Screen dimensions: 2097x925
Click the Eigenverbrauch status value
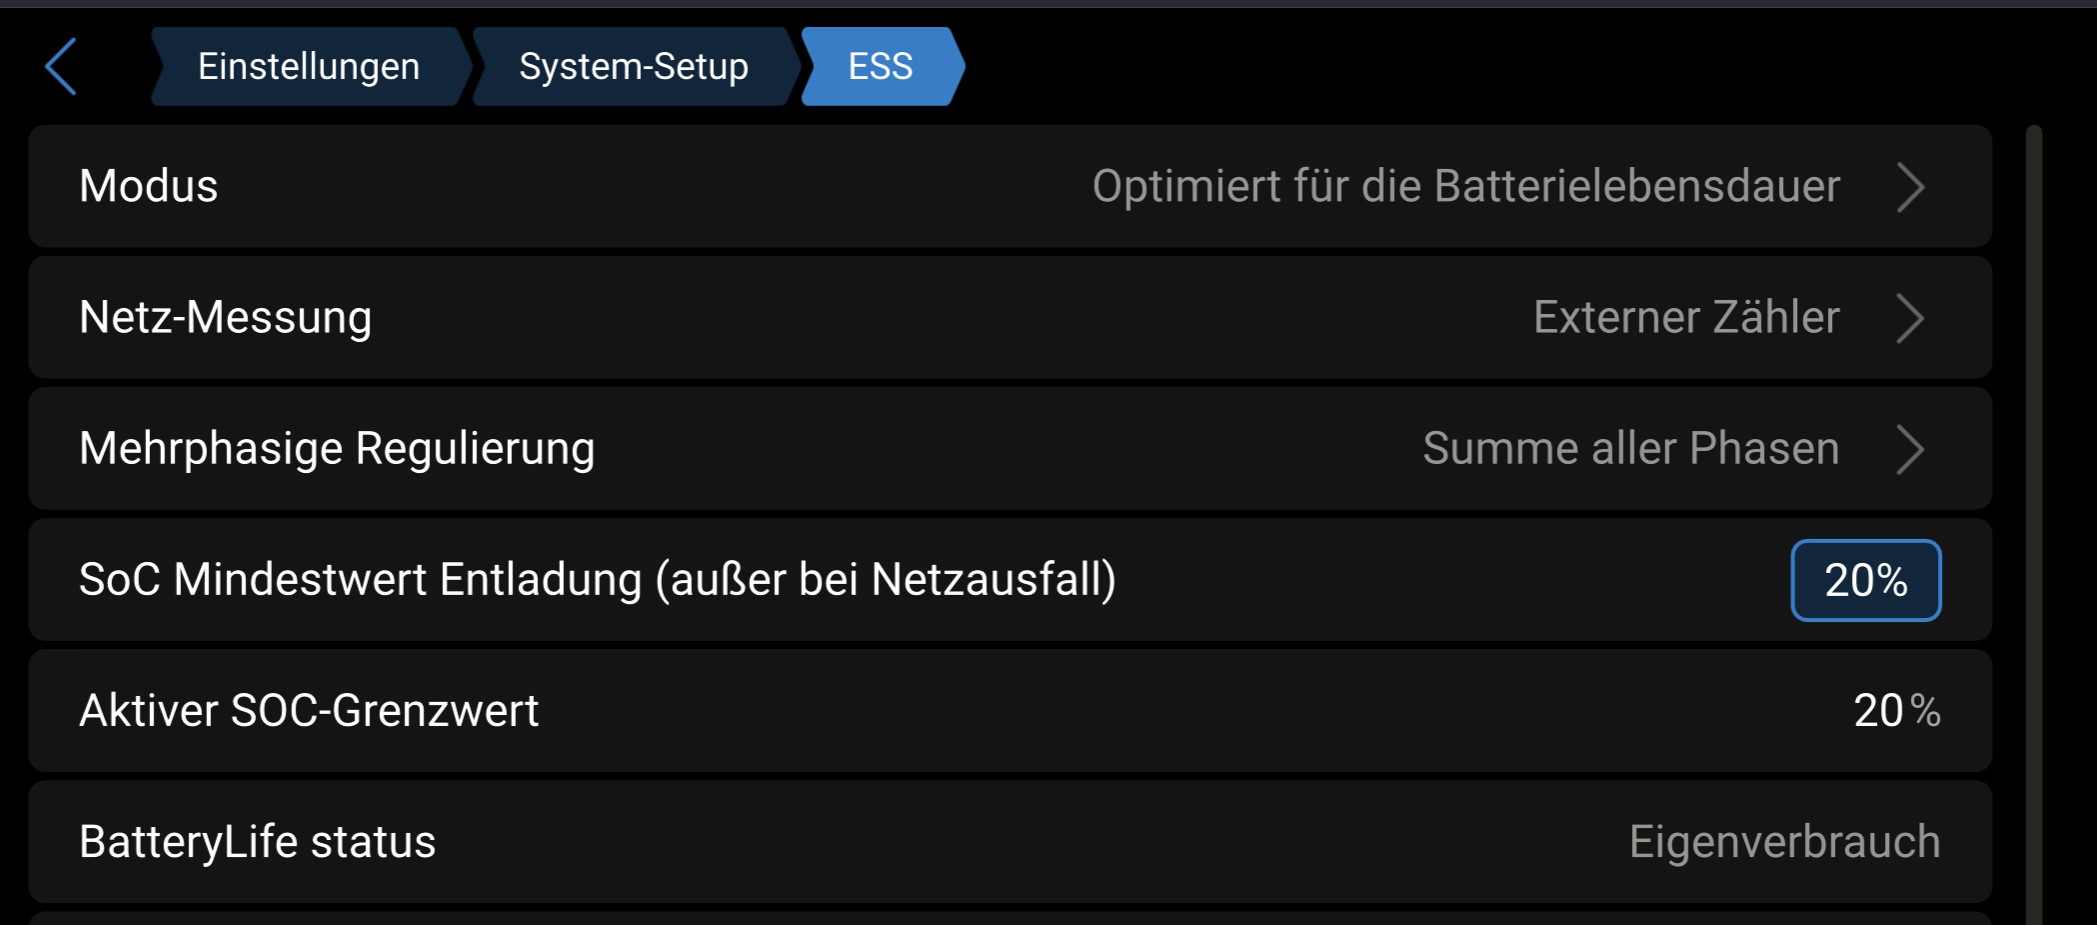(1784, 842)
